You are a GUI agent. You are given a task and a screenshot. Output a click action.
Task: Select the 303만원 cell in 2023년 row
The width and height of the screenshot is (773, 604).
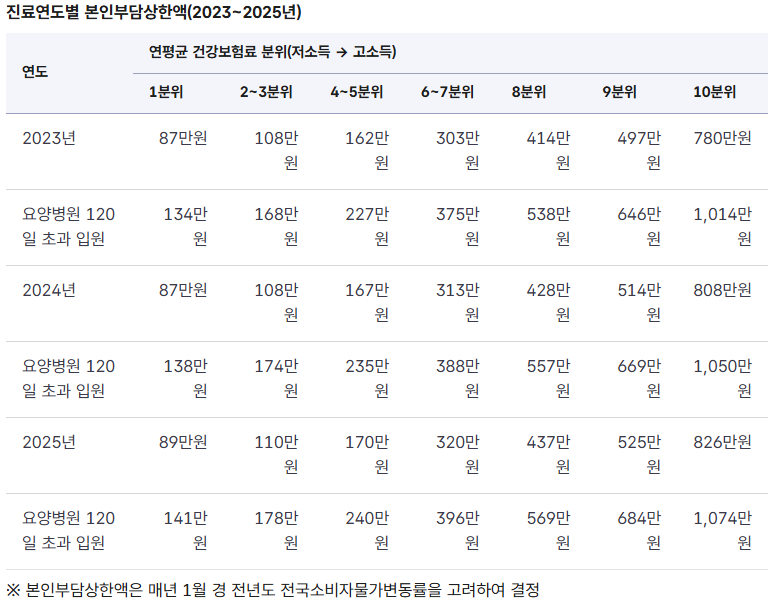tap(458, 150)
